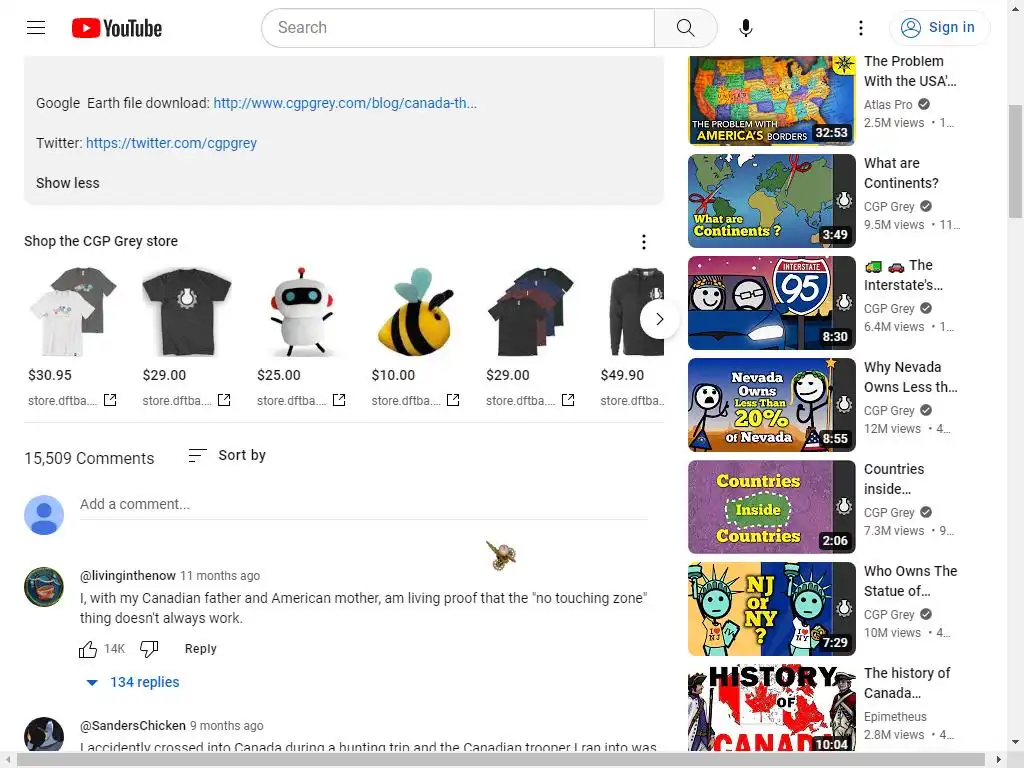The width and height of the screenshot is (1024, 768).
Task: Click the '11 months ago' comment timestamp
Action: tap(220, 576)
